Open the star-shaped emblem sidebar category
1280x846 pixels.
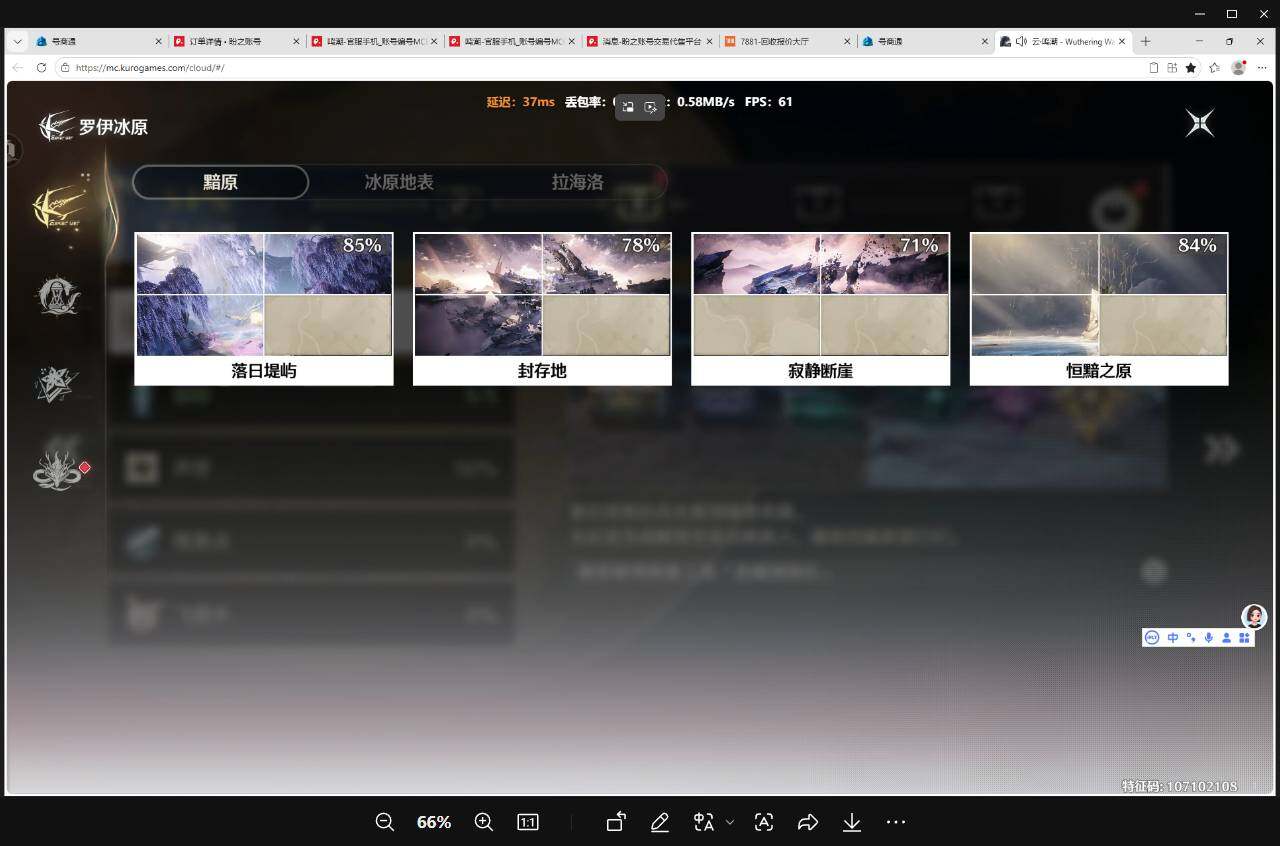(x=57, y=384)
